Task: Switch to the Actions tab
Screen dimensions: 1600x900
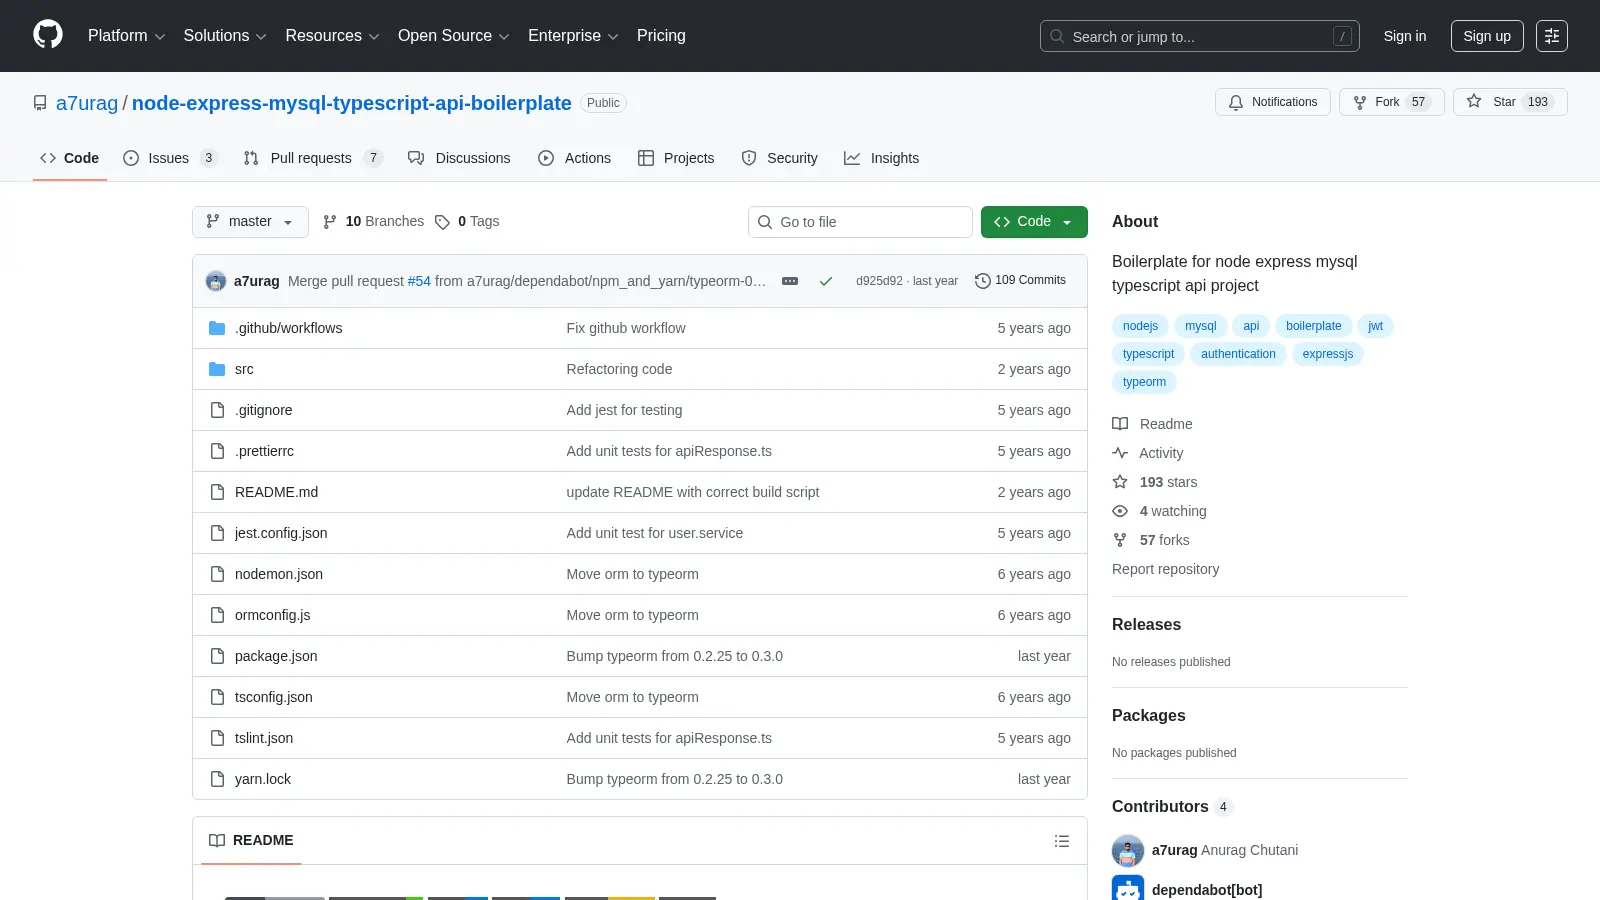Action: 574,158
